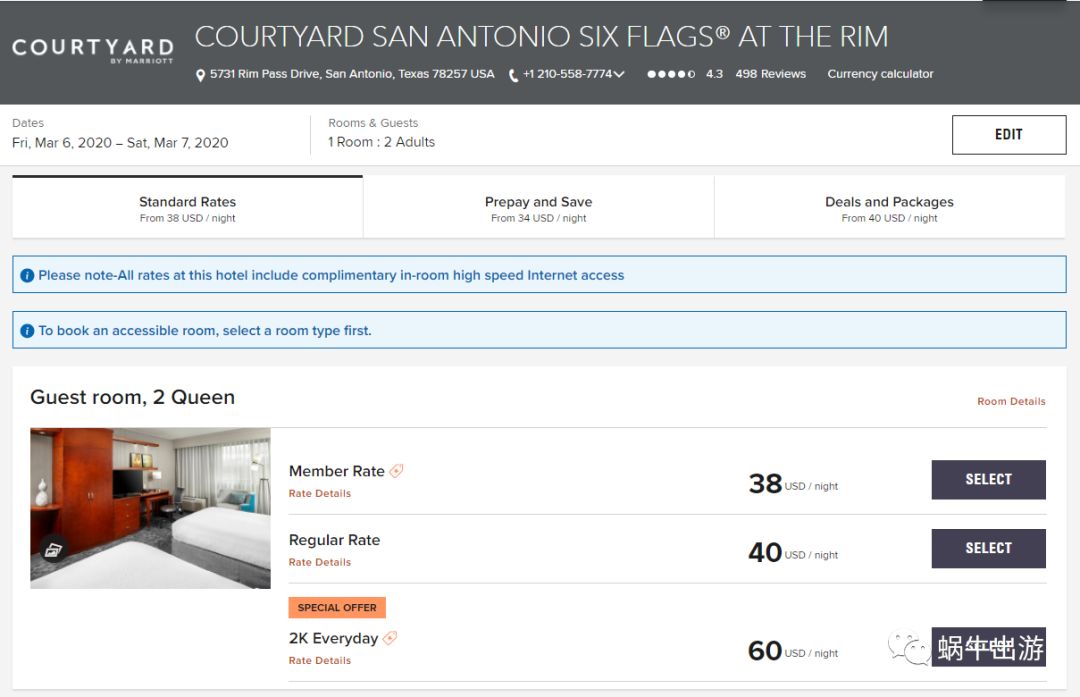The height and width of the screenshot is (697, 1080).
Task: Open the Currency calculator link
Action: coord(880,74)
